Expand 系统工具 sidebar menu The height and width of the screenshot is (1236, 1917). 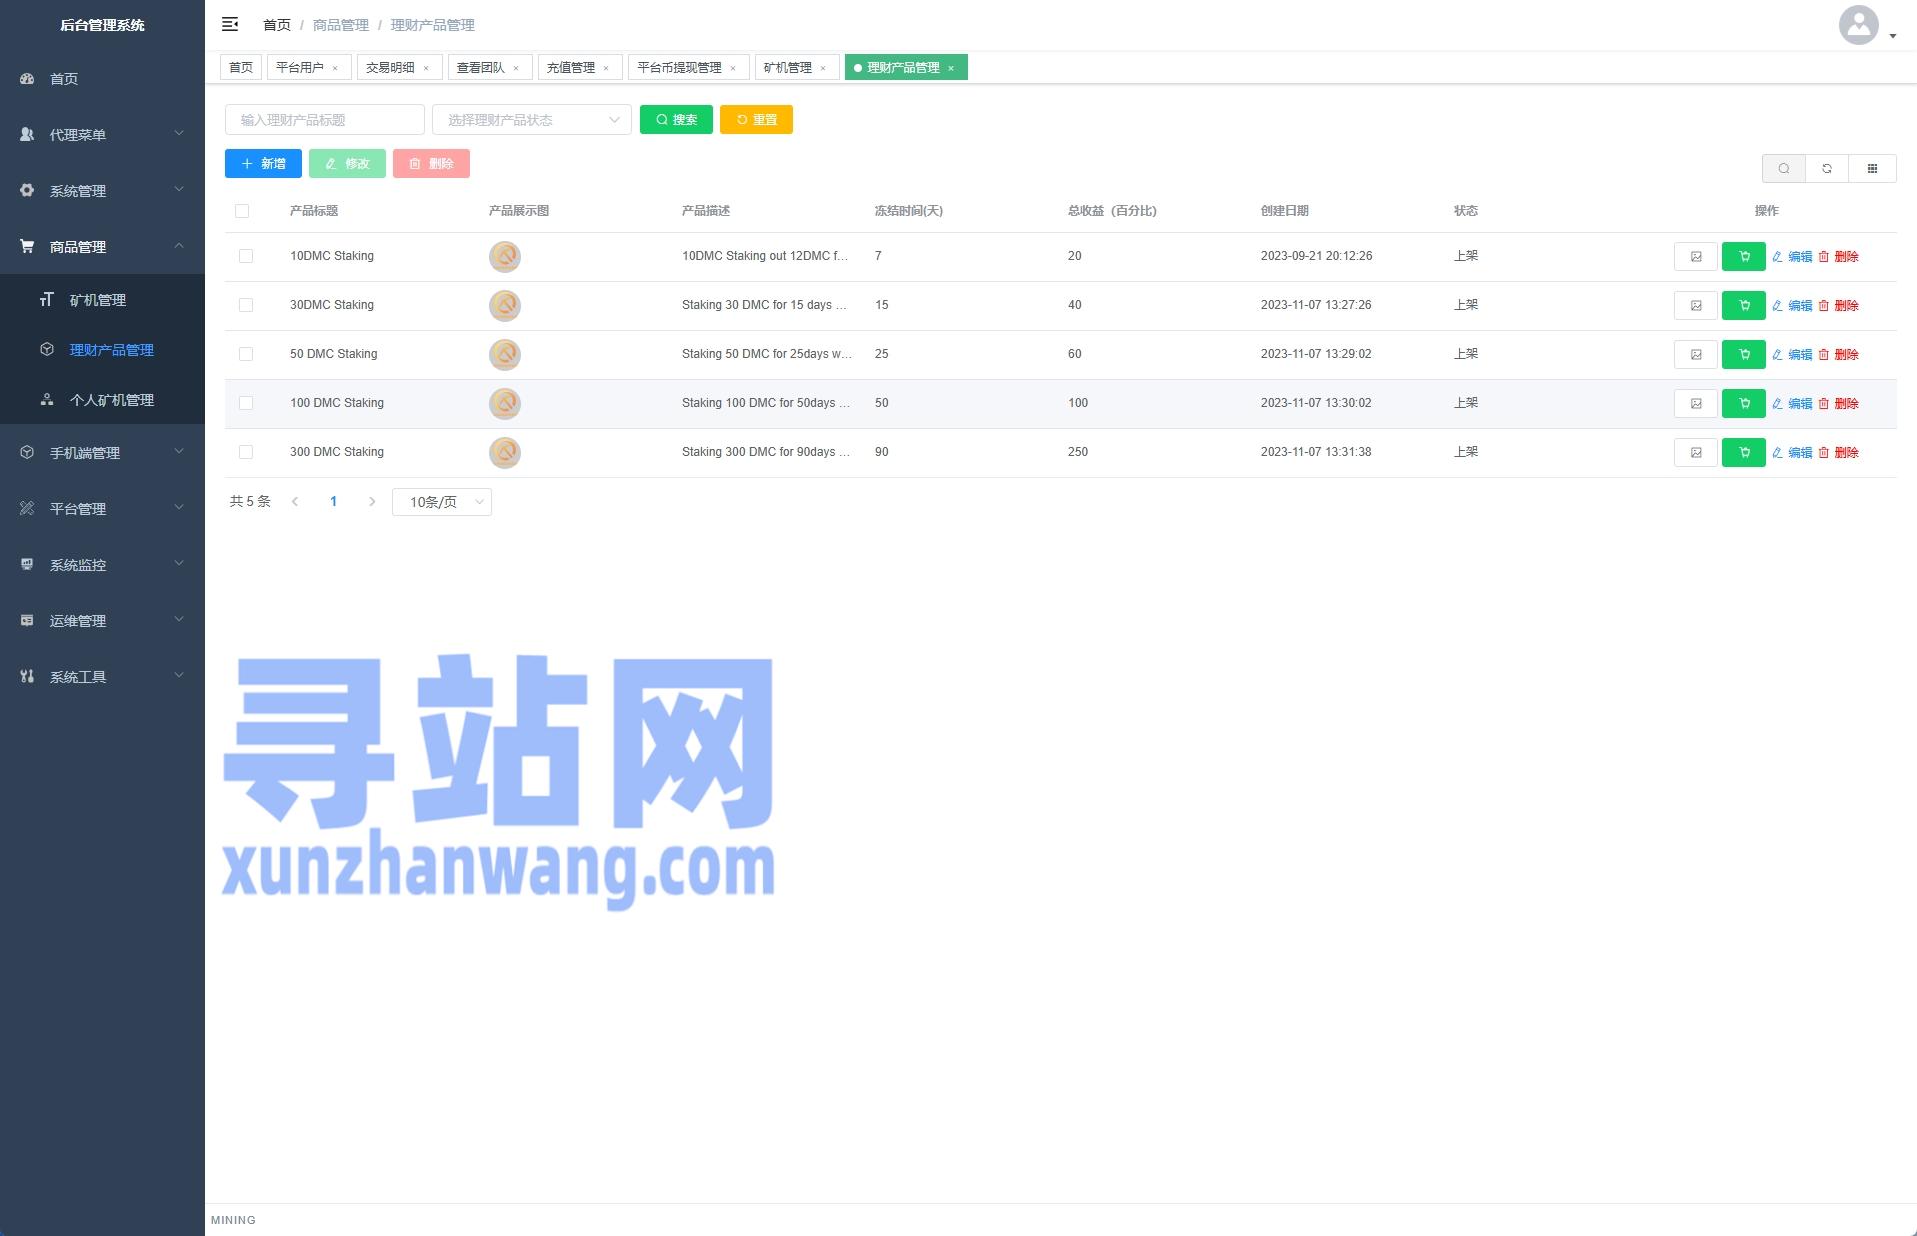point(102,676)
